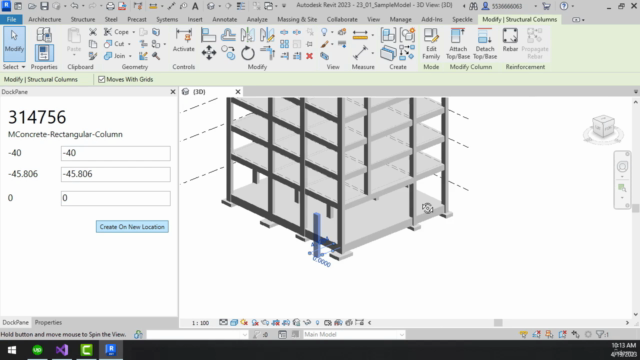Toggle Select Underlay Elements icon
The width and height of the screenshot is (640, 360).
537,334
